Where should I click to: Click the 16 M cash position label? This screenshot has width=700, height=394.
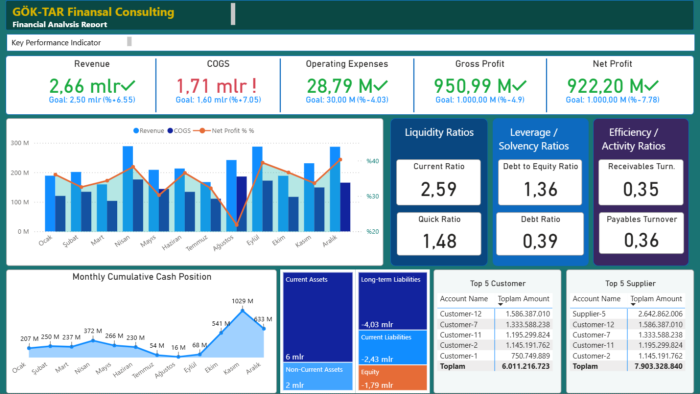(178, 347)
